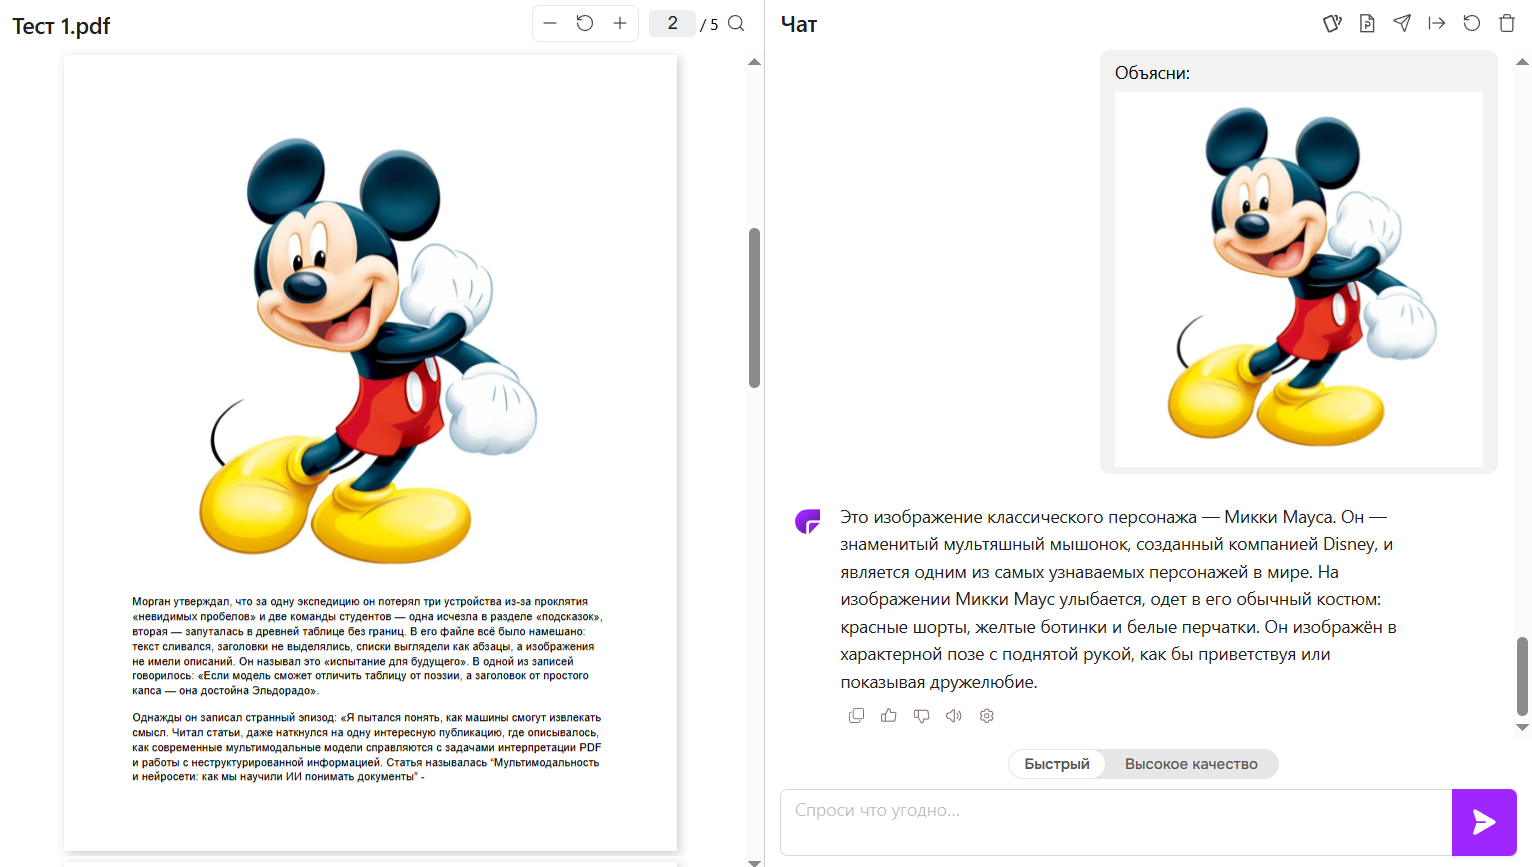Open the settings gear below the chat response
This screenshot has height=867, width=1532.
[x=986, y=715]
